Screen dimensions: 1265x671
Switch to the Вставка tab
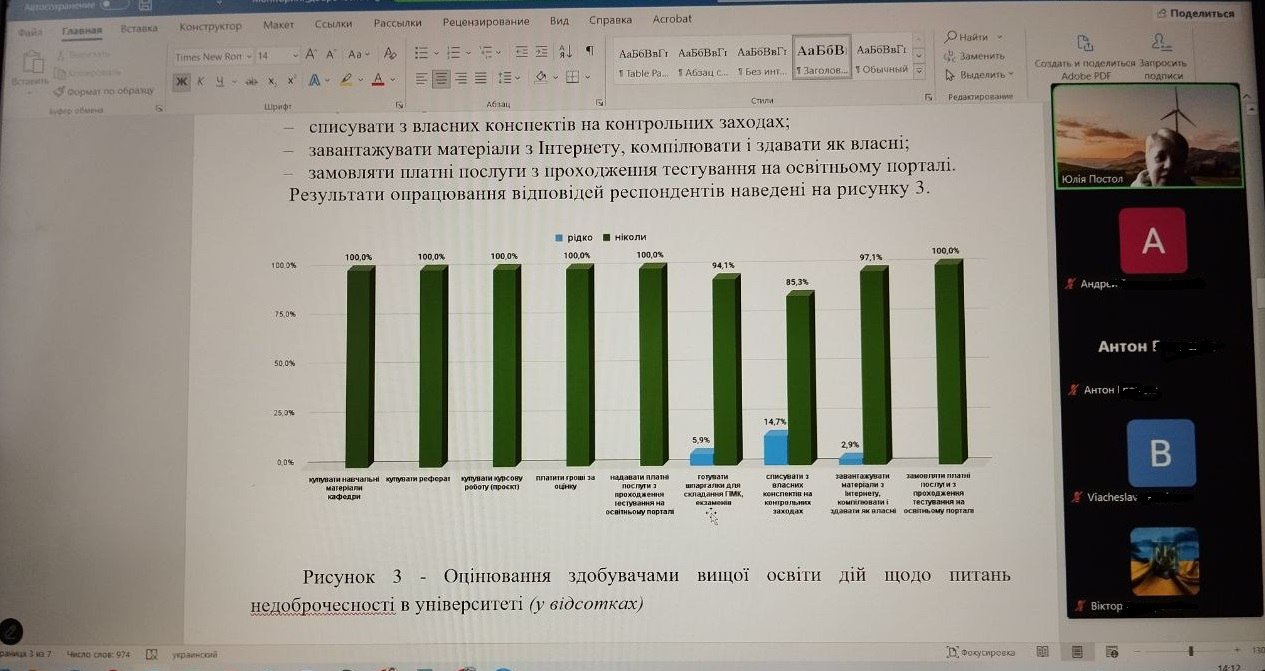click(x=138, y=29)
